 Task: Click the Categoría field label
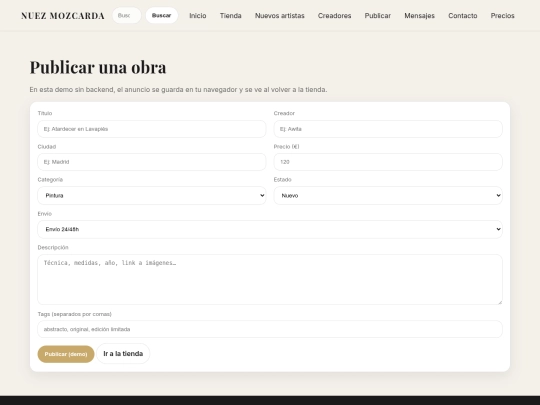pyautogui.click(x=50, y=179)
